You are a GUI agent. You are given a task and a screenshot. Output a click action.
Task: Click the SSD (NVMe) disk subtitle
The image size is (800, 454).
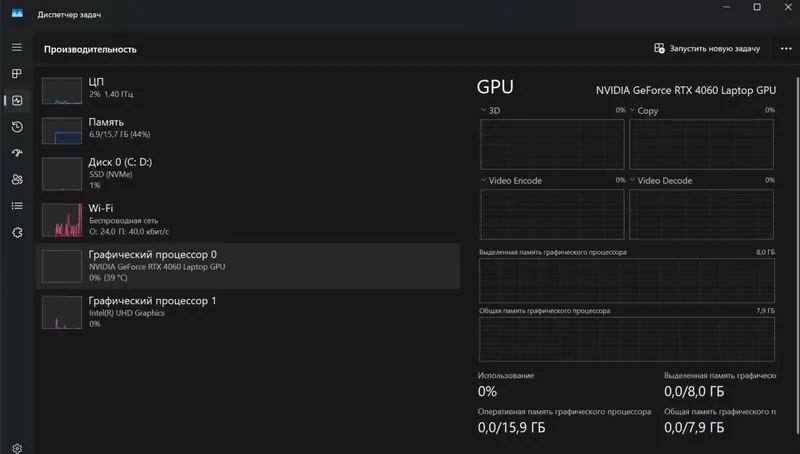click(x=110, y=174)
